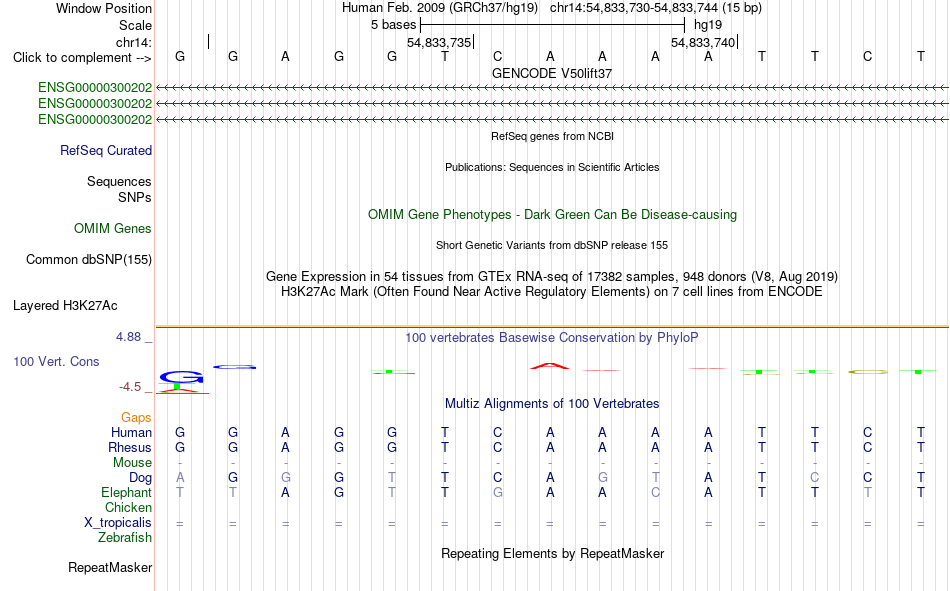
Task: Click the 'Sequences' track label
Action: (119, 181)
